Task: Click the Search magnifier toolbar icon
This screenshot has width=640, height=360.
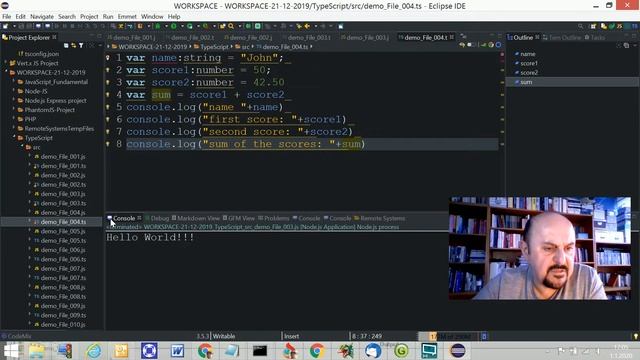Action: (x=231, y=26)
